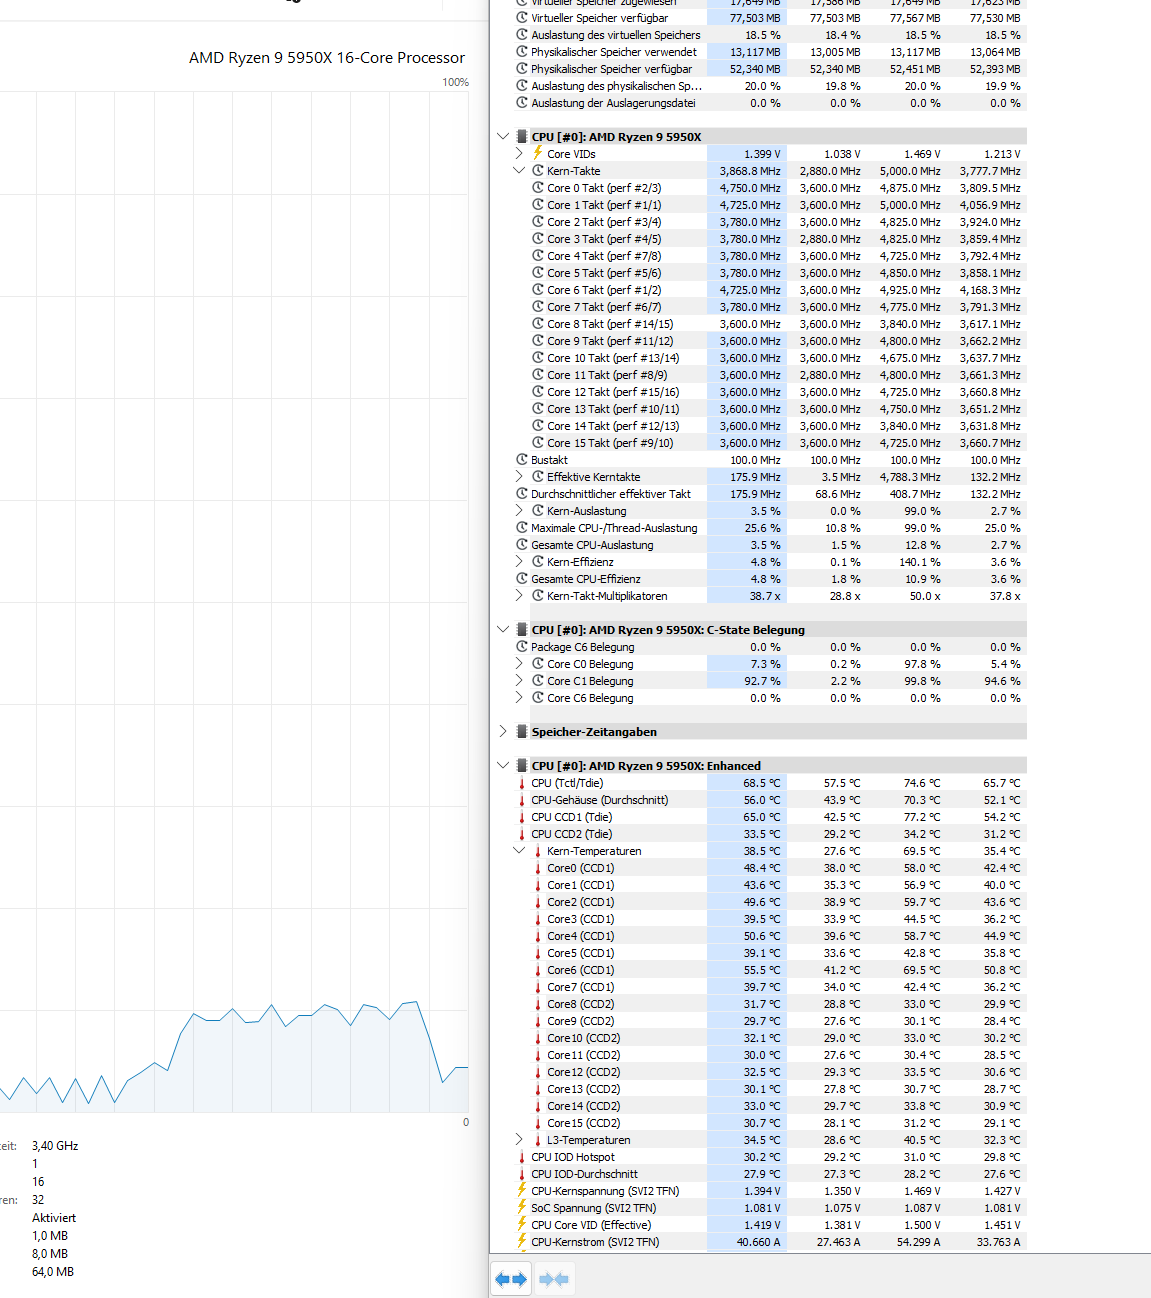Expand L3-Temperaturen
Image resolution: width=1151 pixels, height=1298 pixels.
518,1140
